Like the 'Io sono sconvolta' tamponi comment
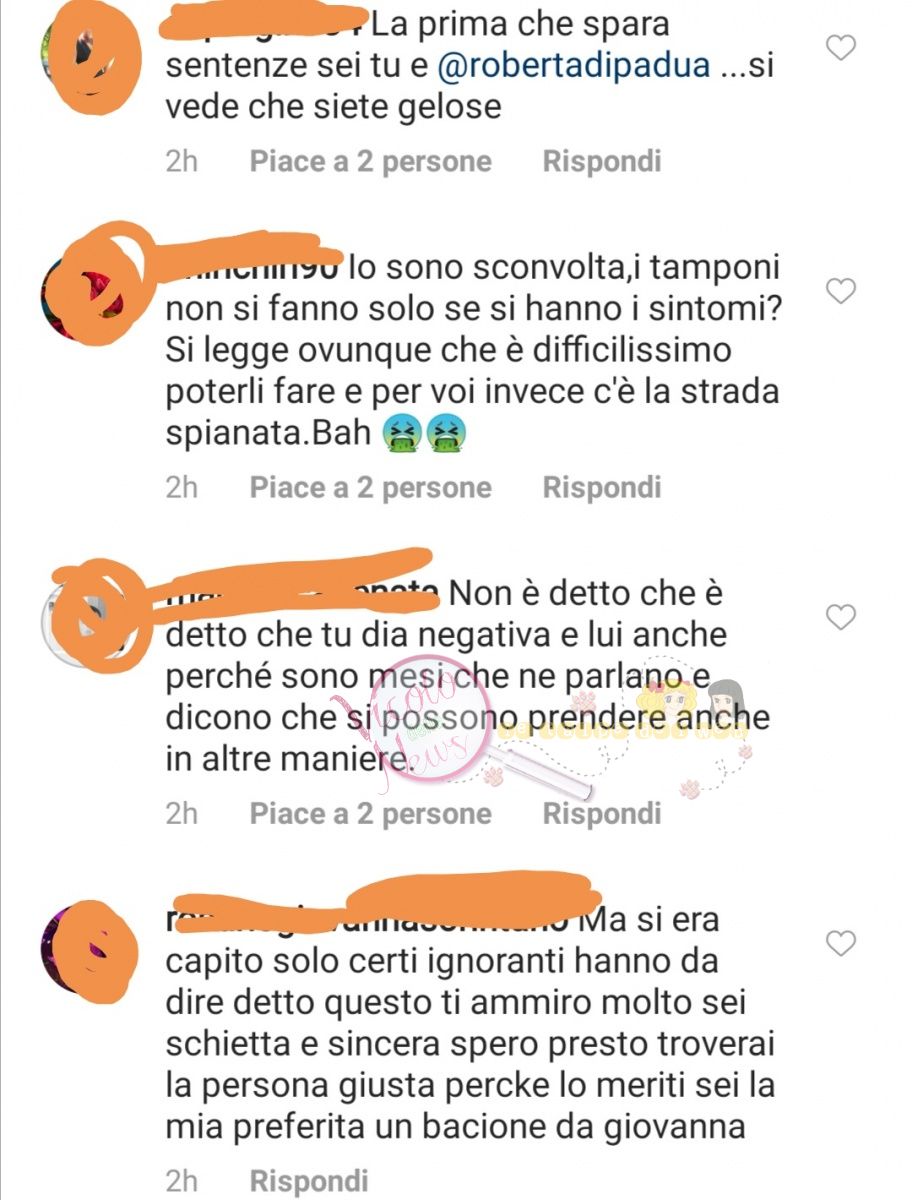The height and width of the screenshot is (1200, 912). 843,291
